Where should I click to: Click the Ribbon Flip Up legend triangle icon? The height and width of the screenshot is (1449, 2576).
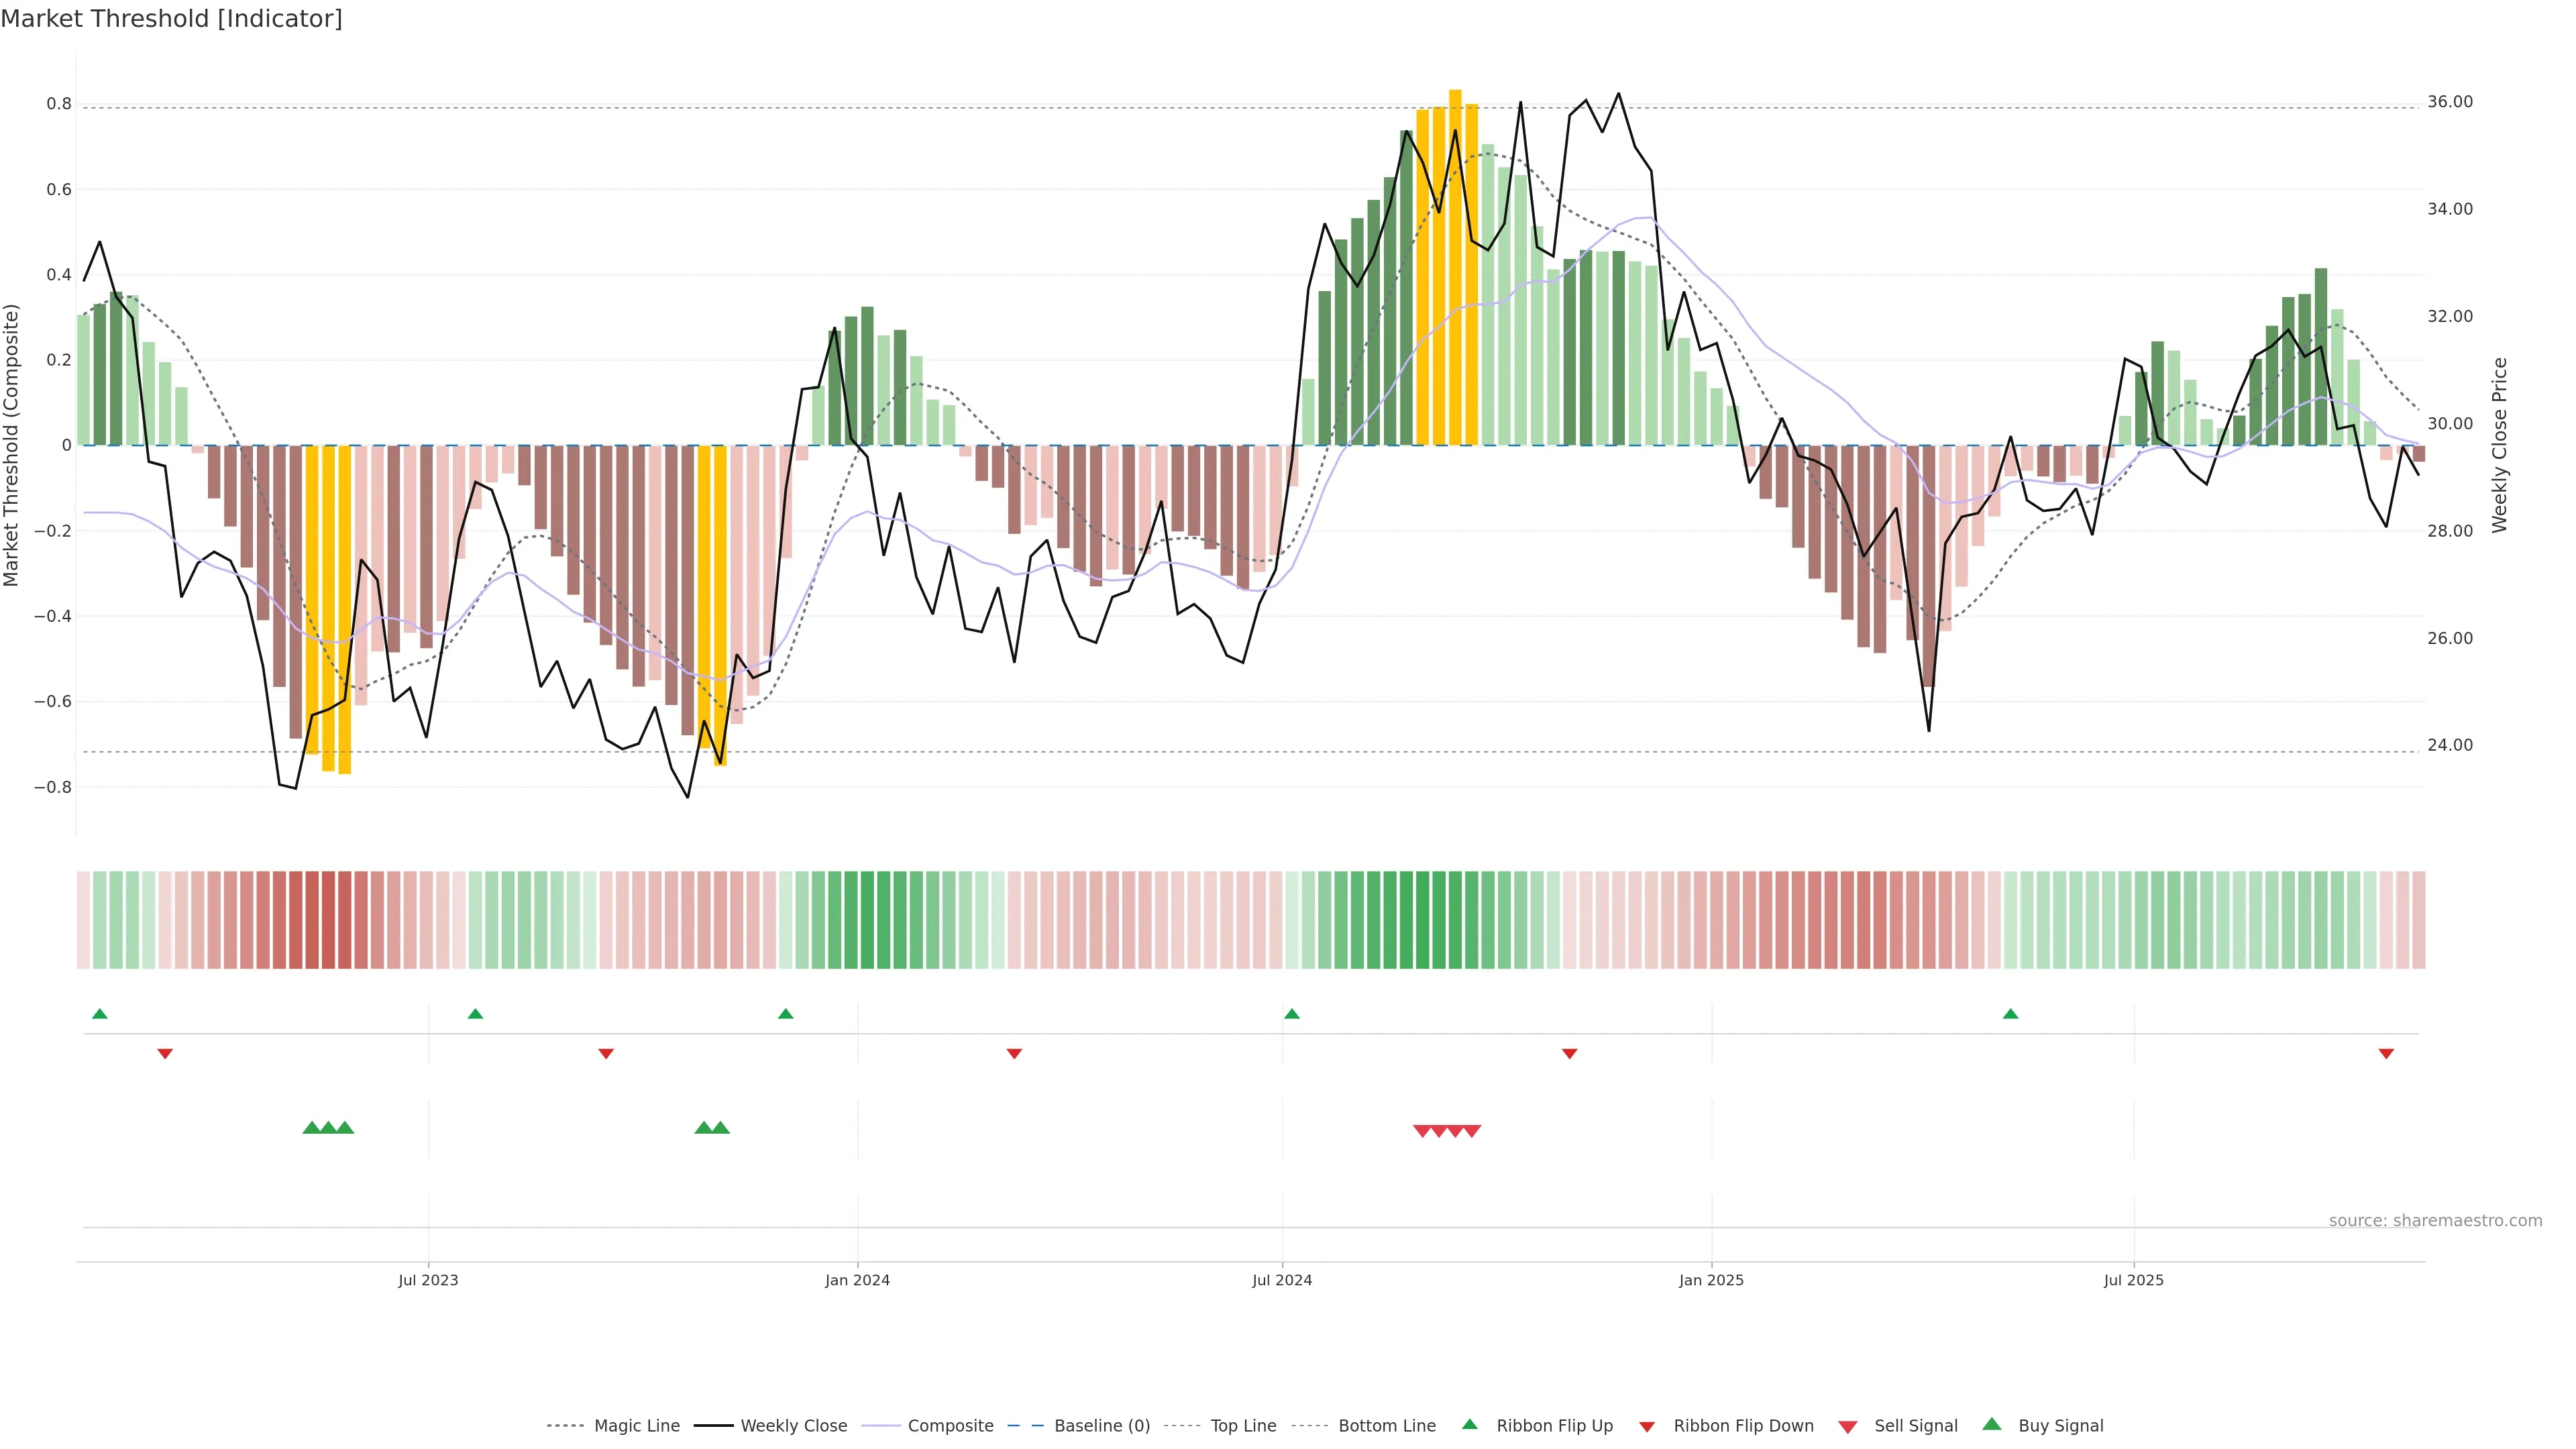(1469, 1424)
